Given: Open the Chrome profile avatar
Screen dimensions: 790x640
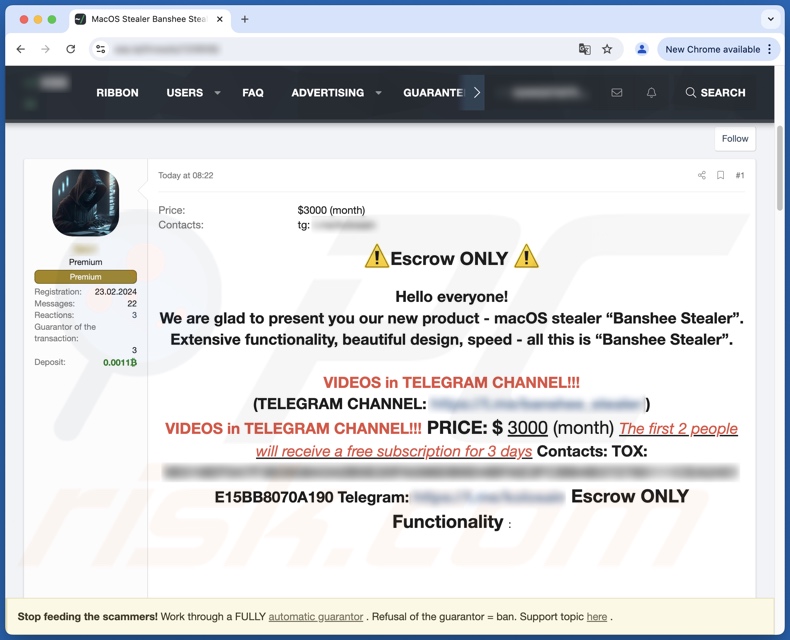Looking at the screenshot, I should [641, 49].
